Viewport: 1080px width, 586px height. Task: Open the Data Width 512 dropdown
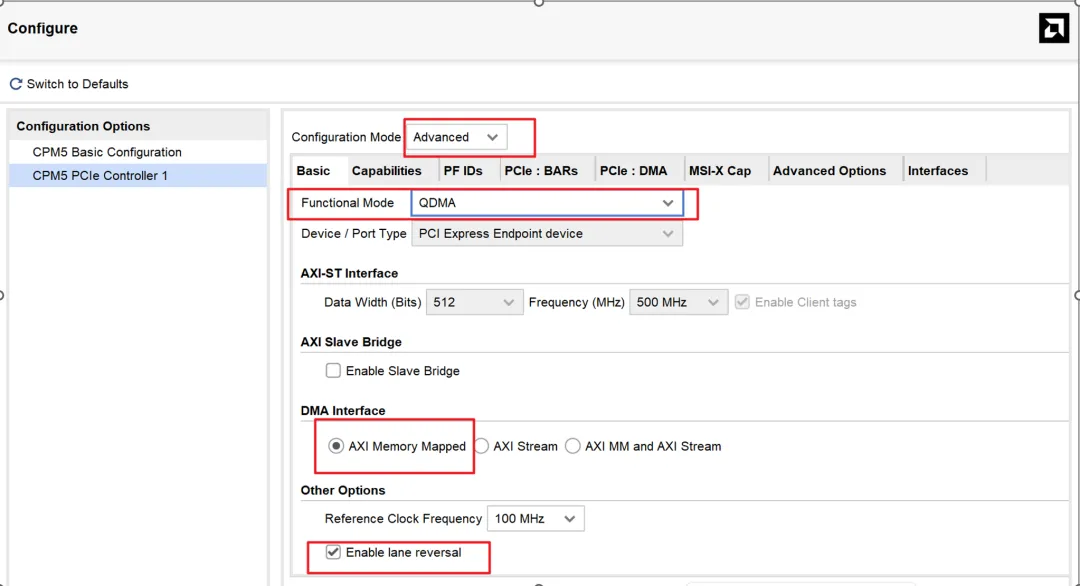click(475, 302)
